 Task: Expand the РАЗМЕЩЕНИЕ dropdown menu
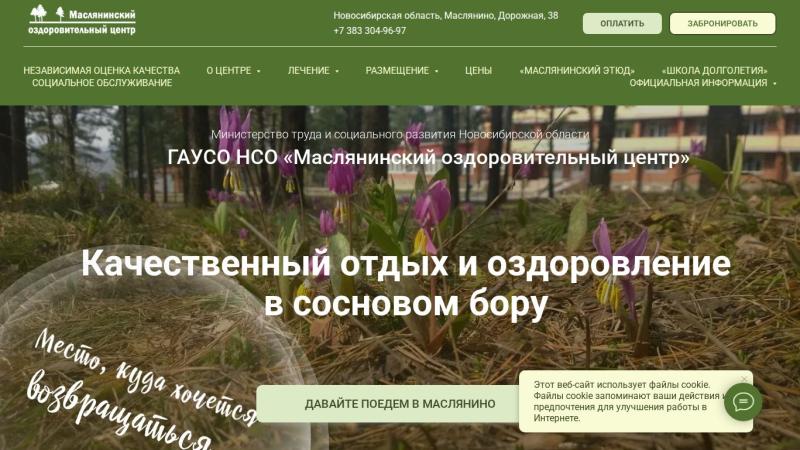click(402, 70)
